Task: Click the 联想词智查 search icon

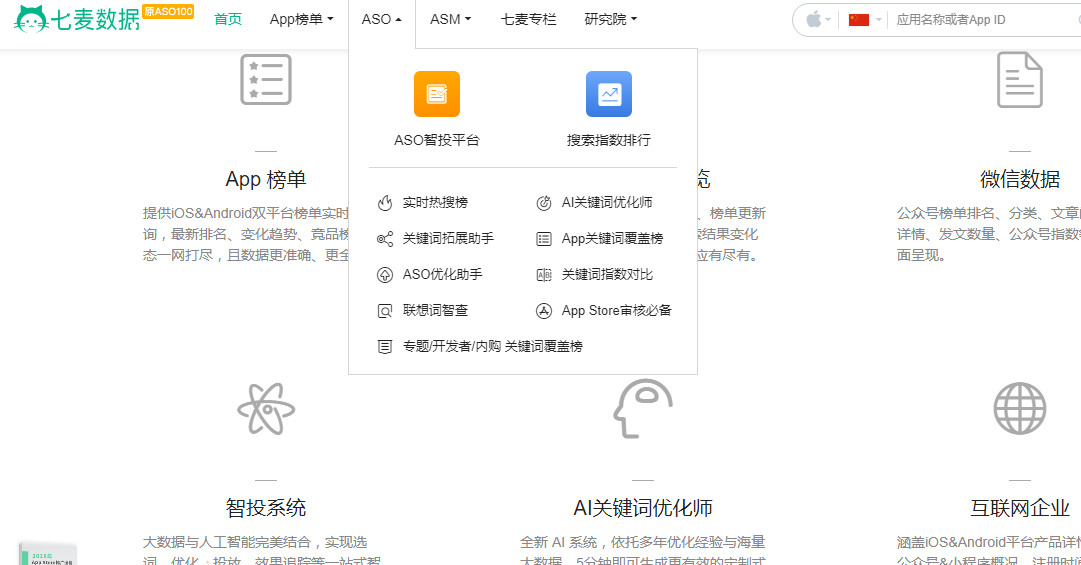Action: coord(385,311)
